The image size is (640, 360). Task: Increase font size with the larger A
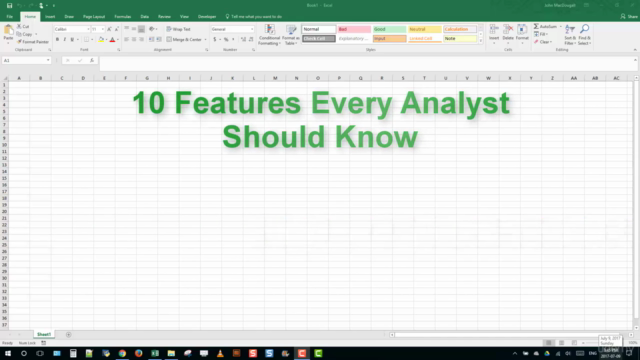tap(109, 29)
